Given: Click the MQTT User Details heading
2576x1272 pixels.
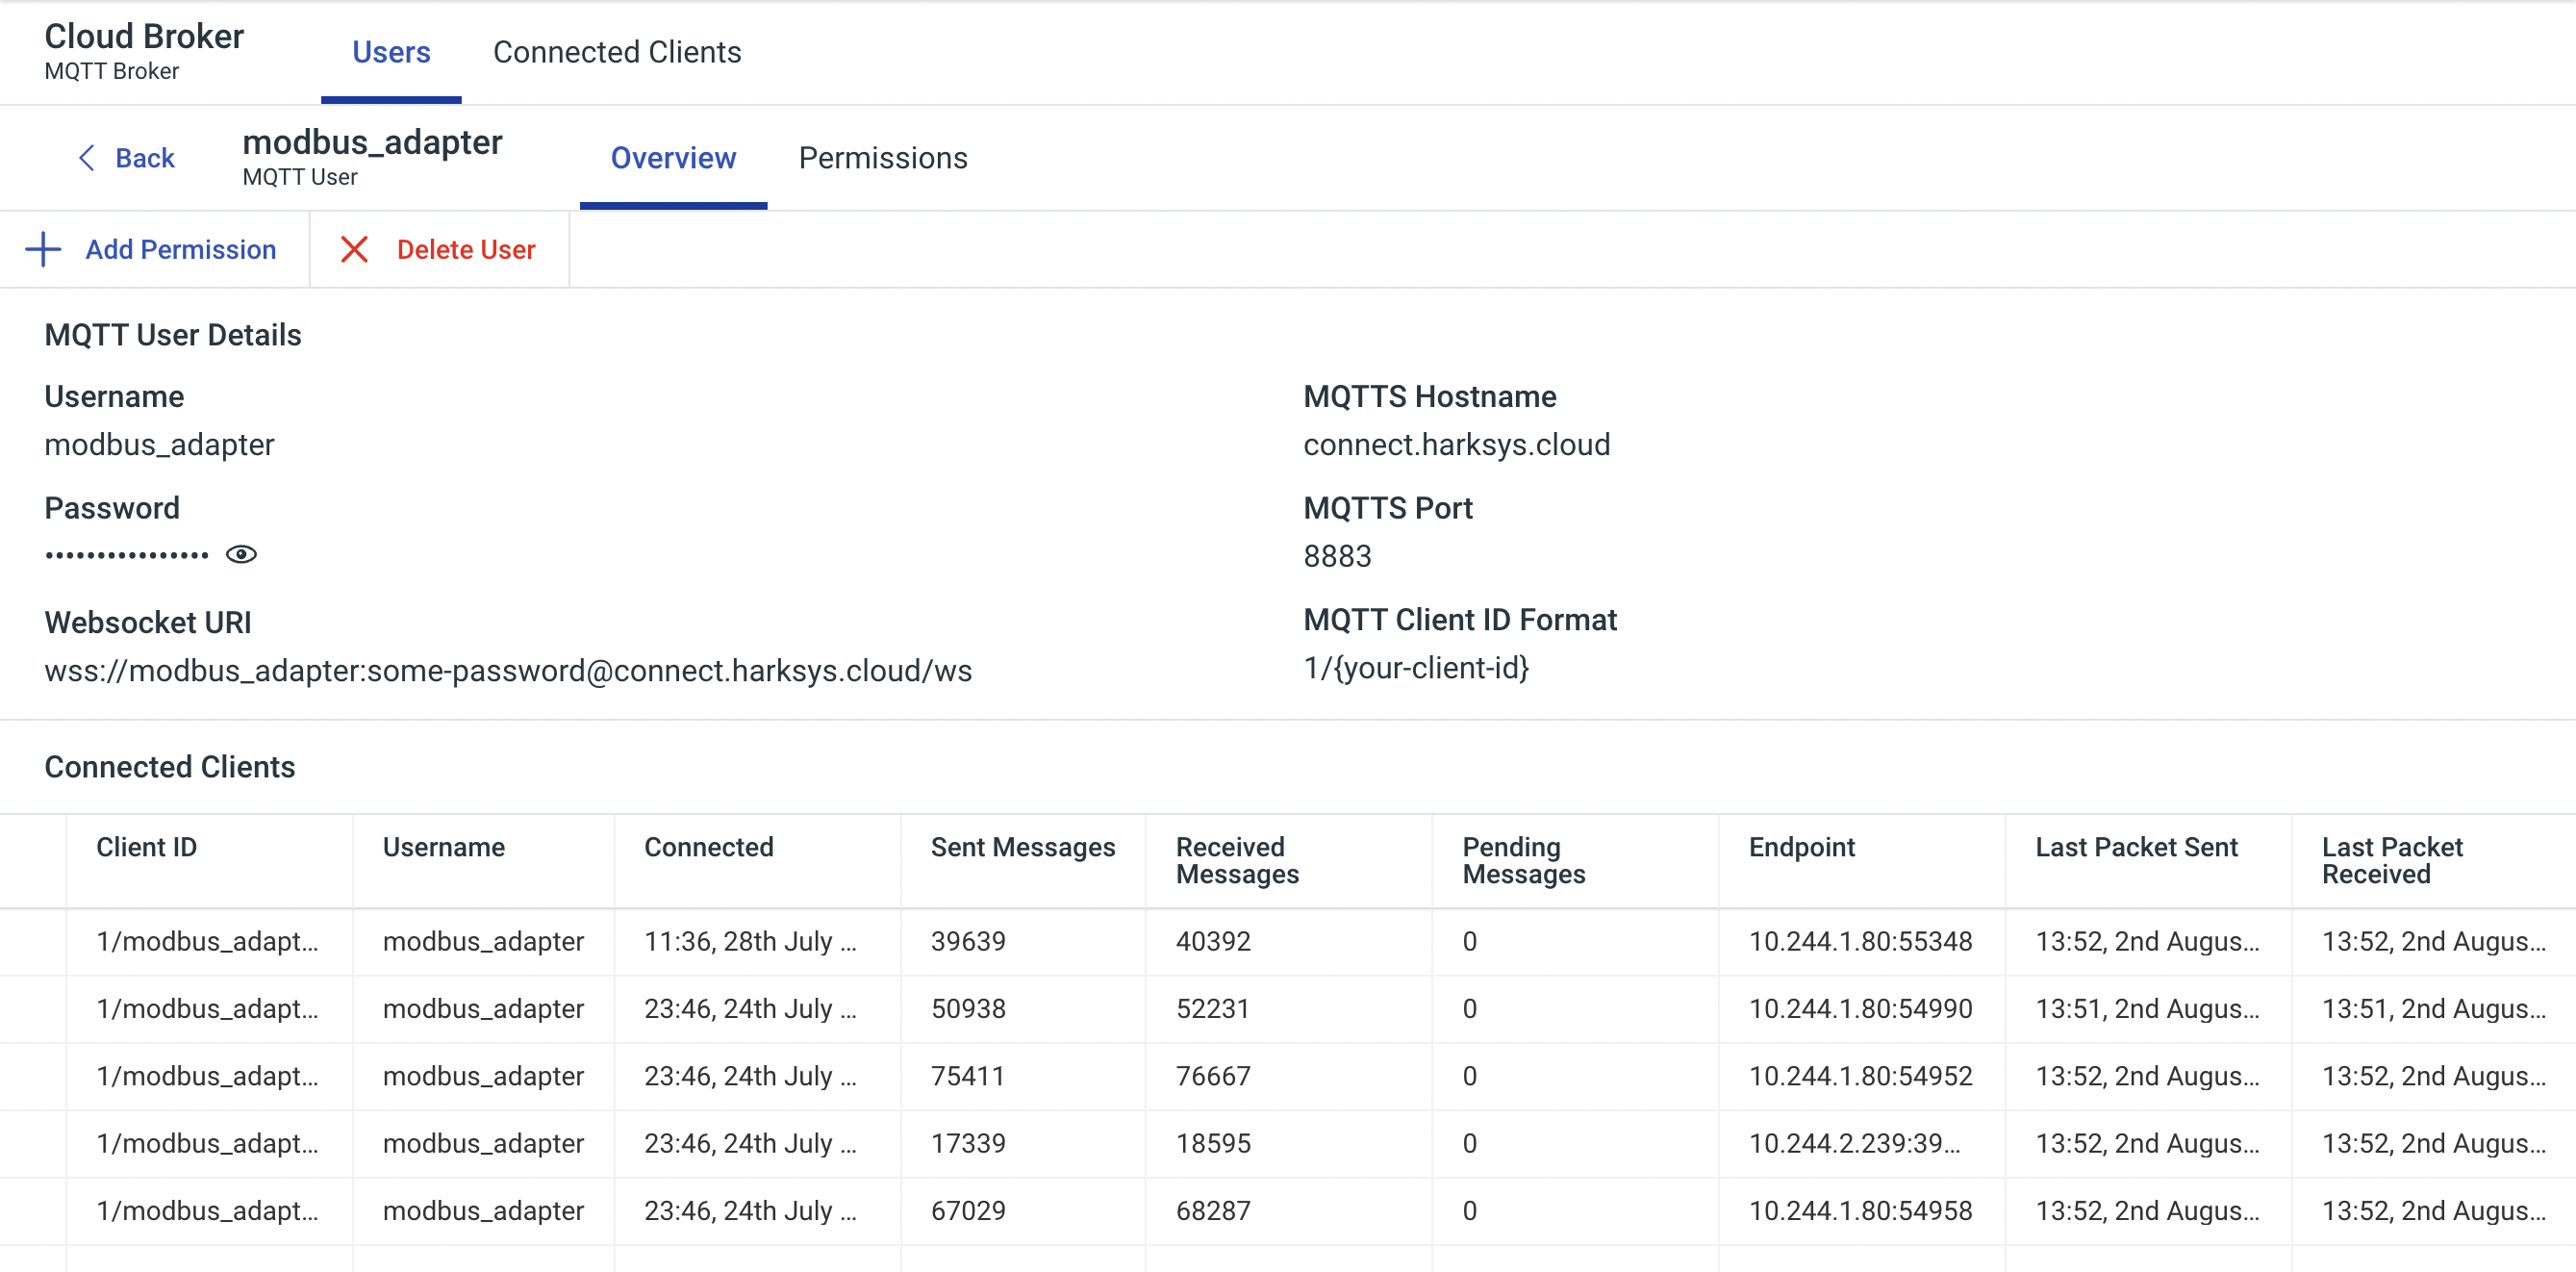Looking at the screenshot, I should (x=173, y=335).
